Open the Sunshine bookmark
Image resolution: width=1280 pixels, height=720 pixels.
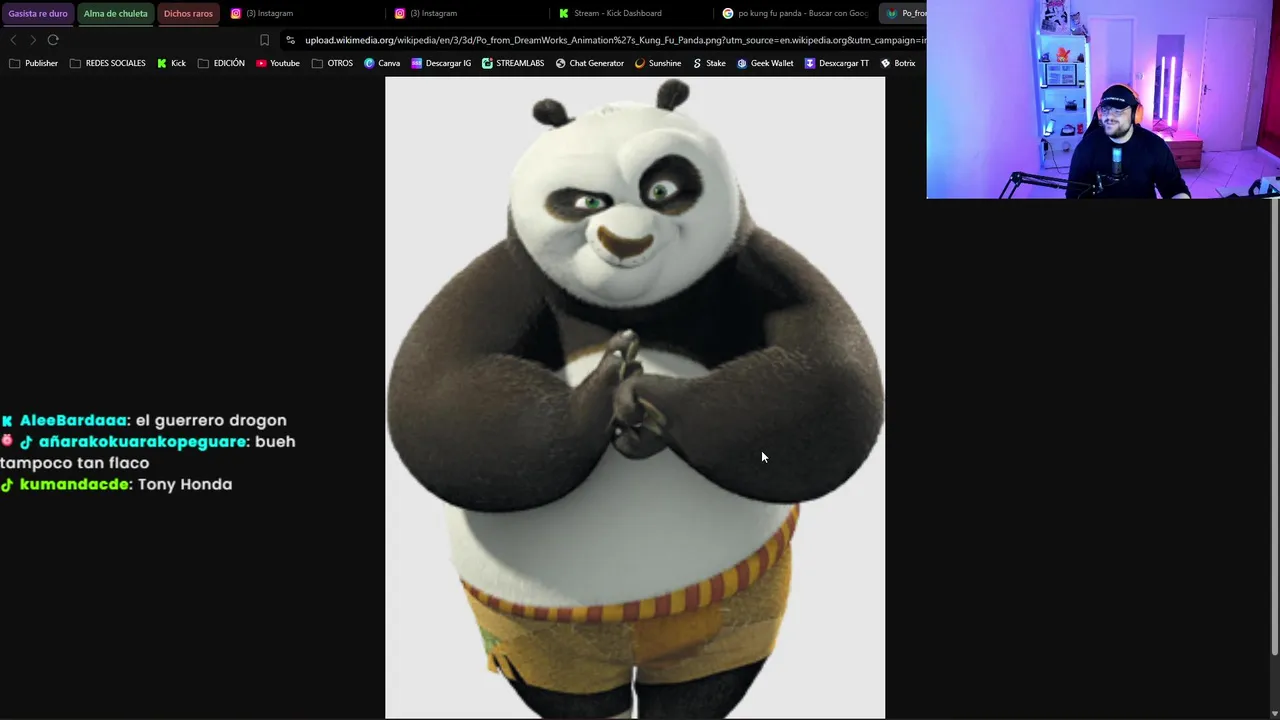tap(658, 63)
